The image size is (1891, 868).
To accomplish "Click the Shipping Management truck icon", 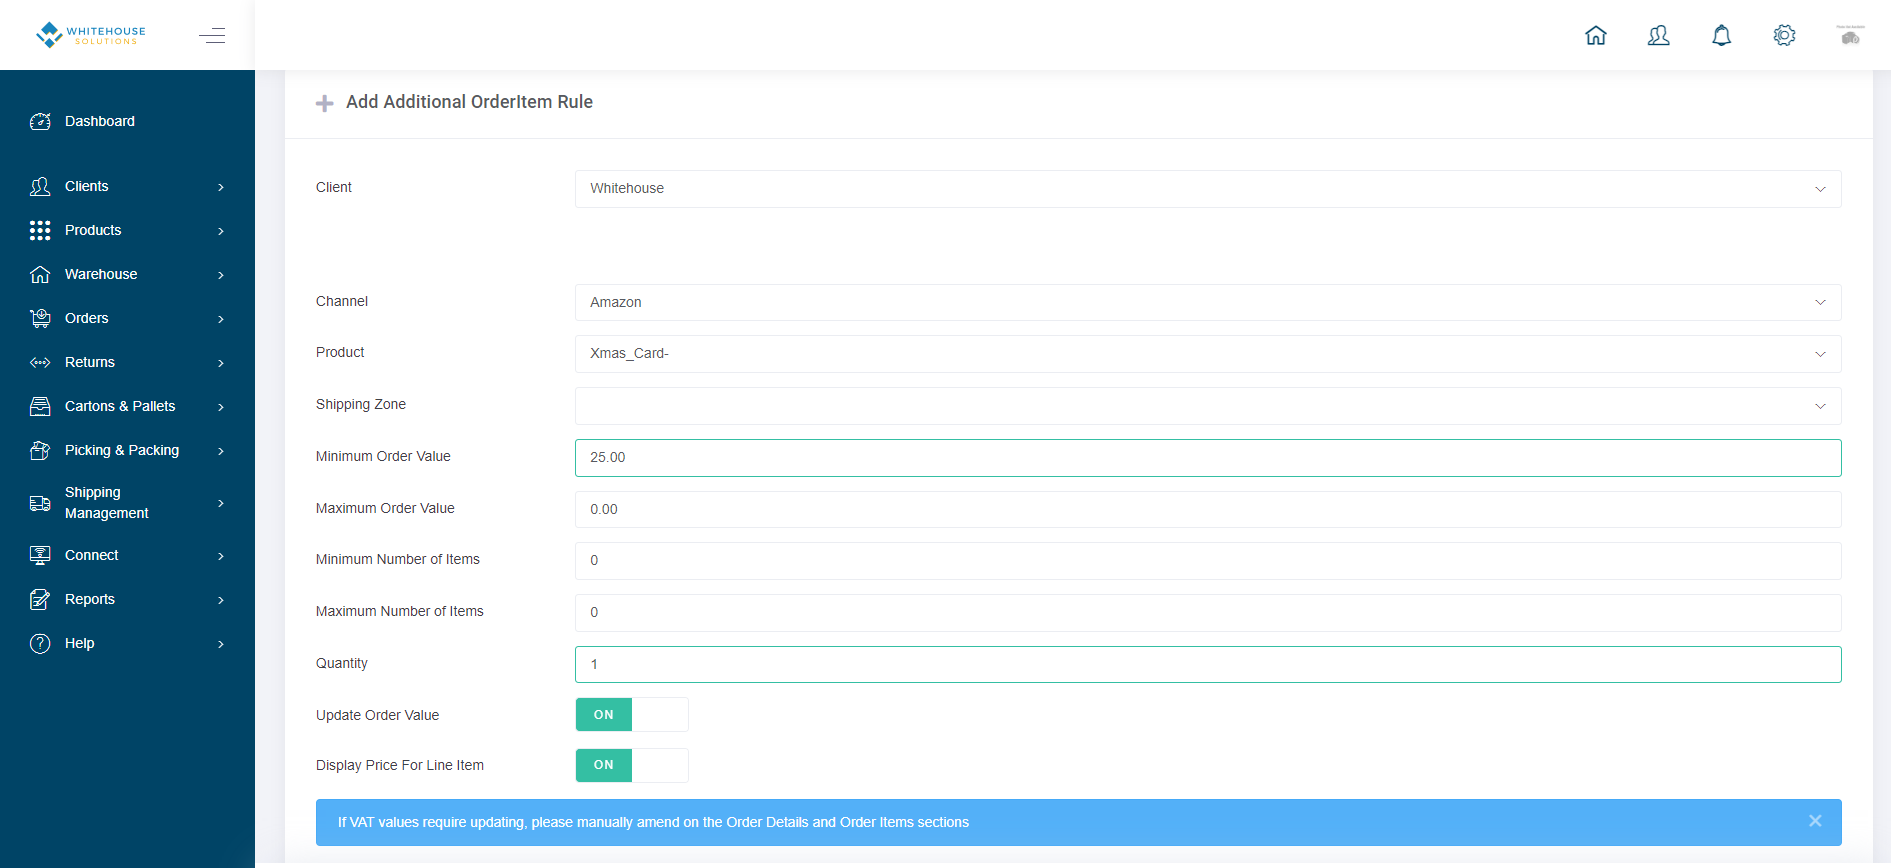I will pyautogui.click(x=40, y=503).
